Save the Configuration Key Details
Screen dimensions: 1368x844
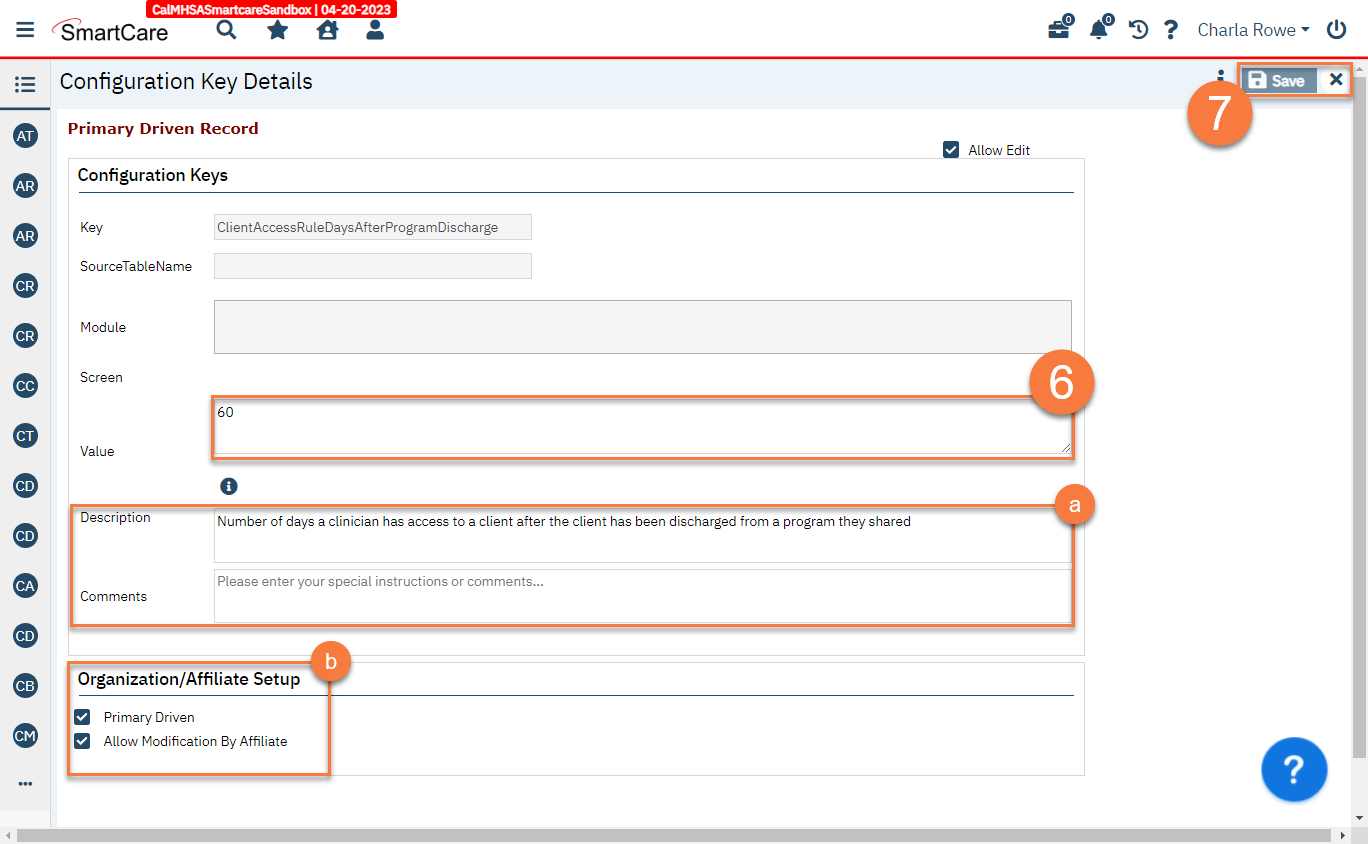[1279, 80]
